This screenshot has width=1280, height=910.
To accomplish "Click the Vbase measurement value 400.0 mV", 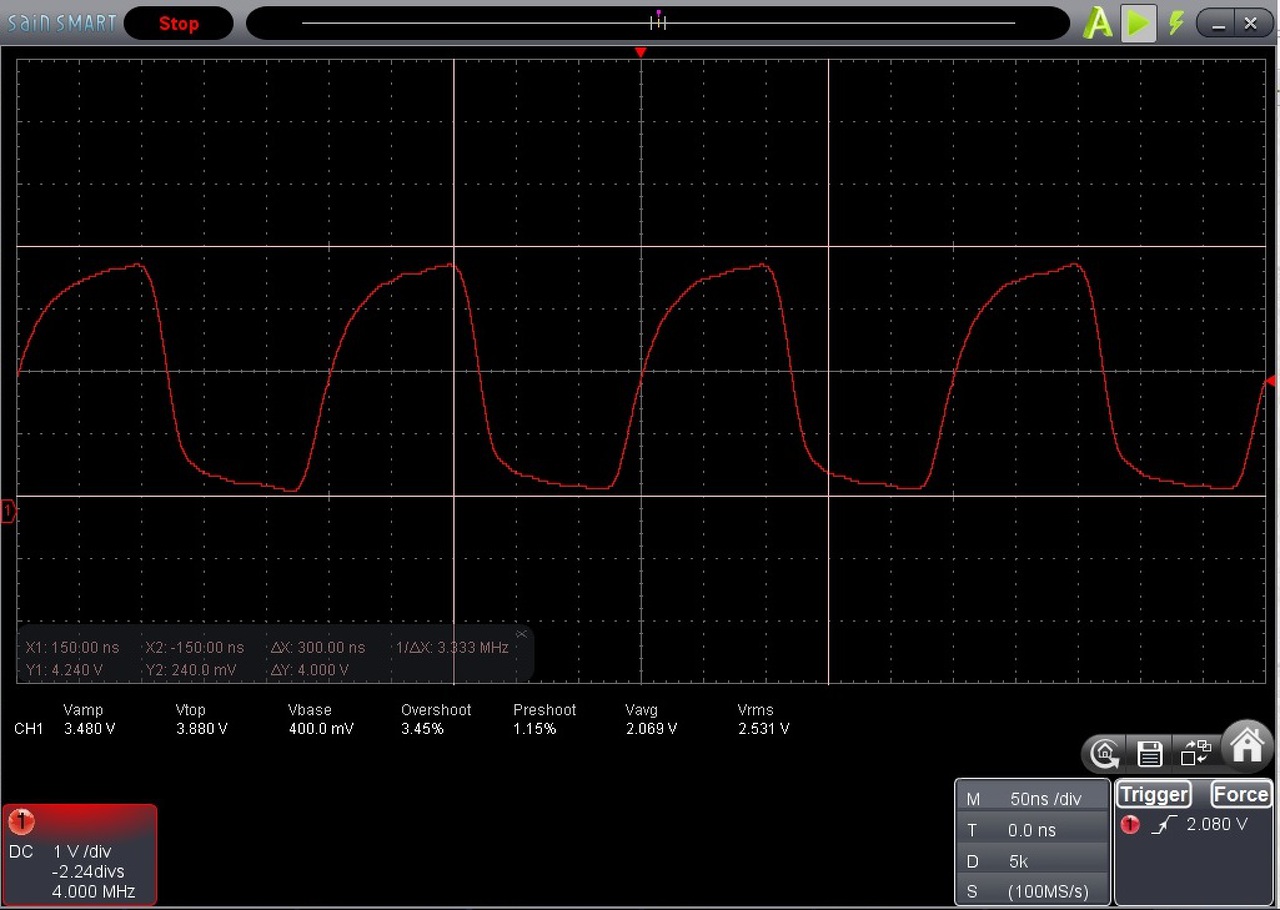I will pos(321,729).
